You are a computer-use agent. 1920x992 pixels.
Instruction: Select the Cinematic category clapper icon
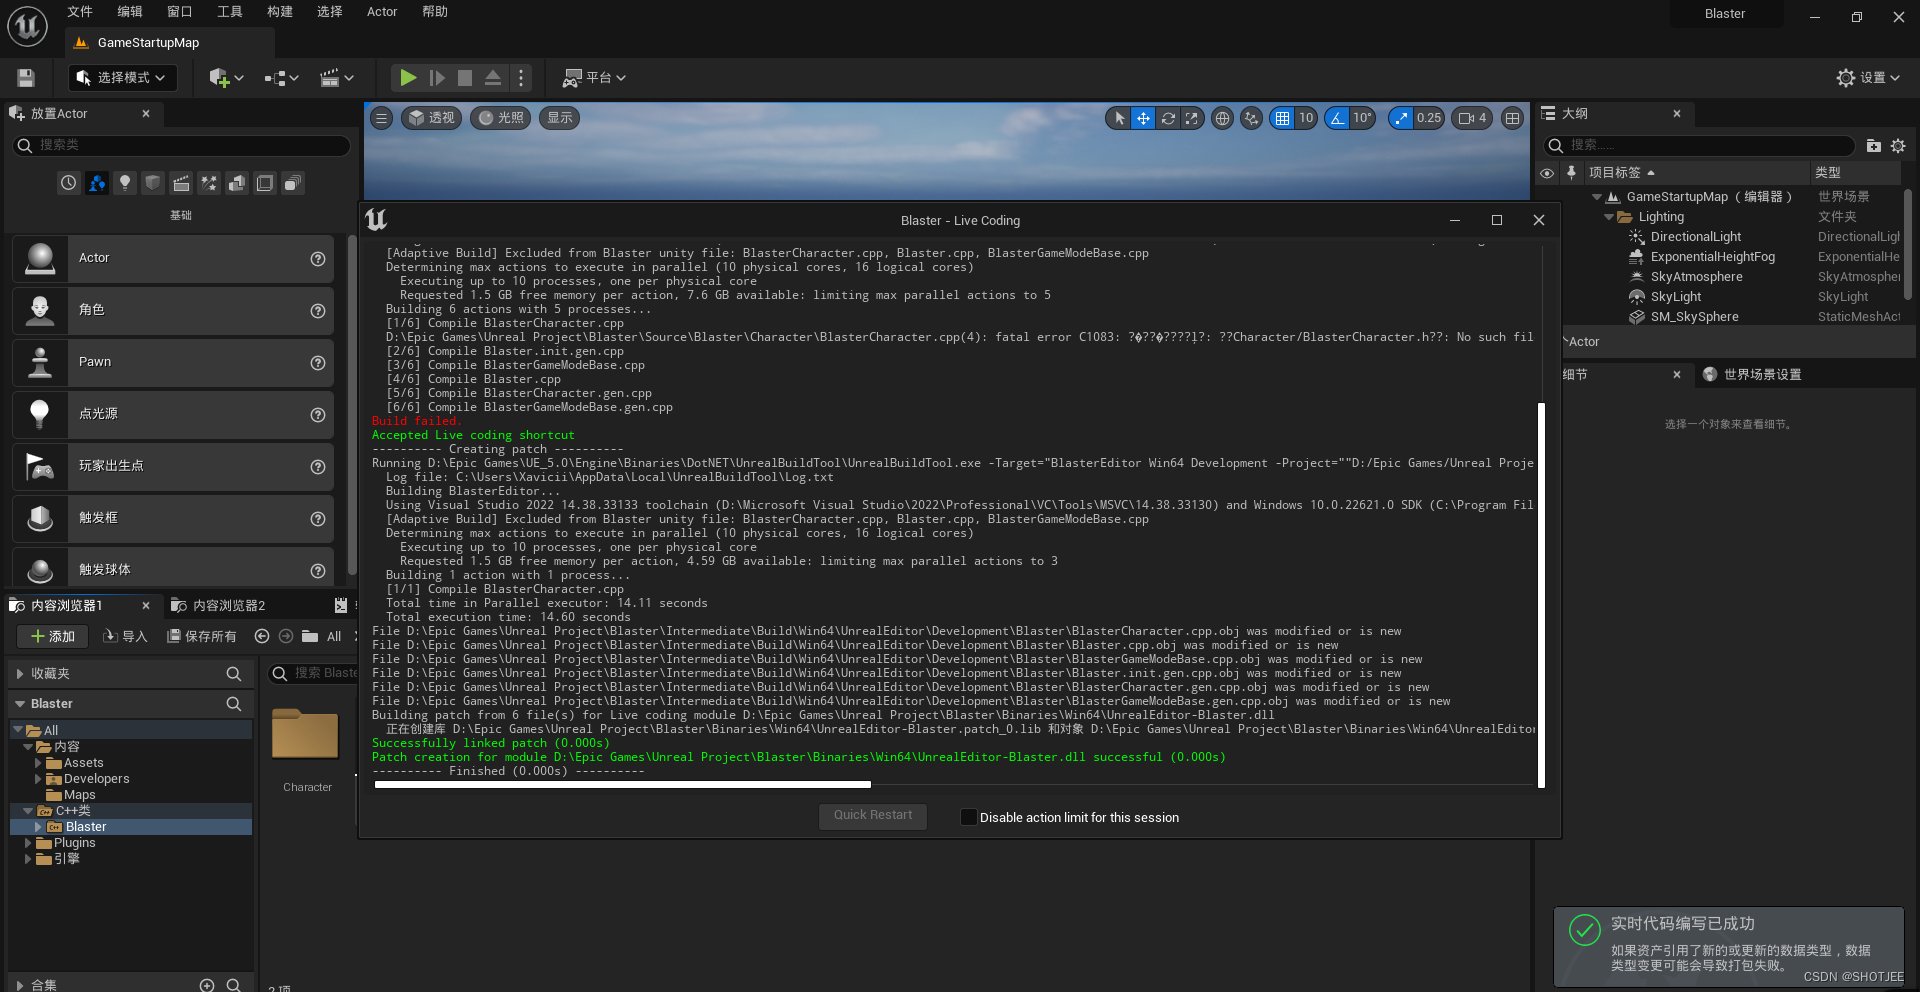click(x=180, y=183)
